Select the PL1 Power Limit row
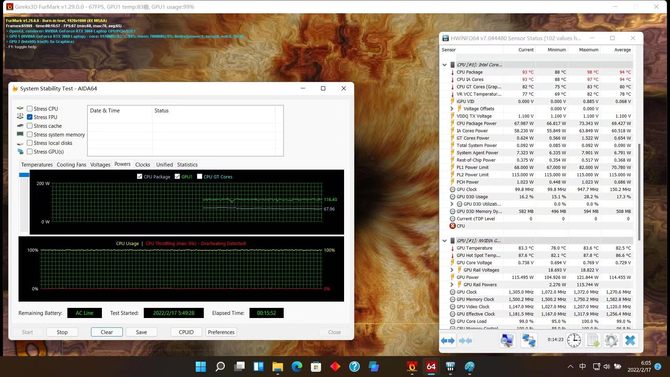Screen dimensions: 670x377 pyautogui.click(x=541, y=168)
